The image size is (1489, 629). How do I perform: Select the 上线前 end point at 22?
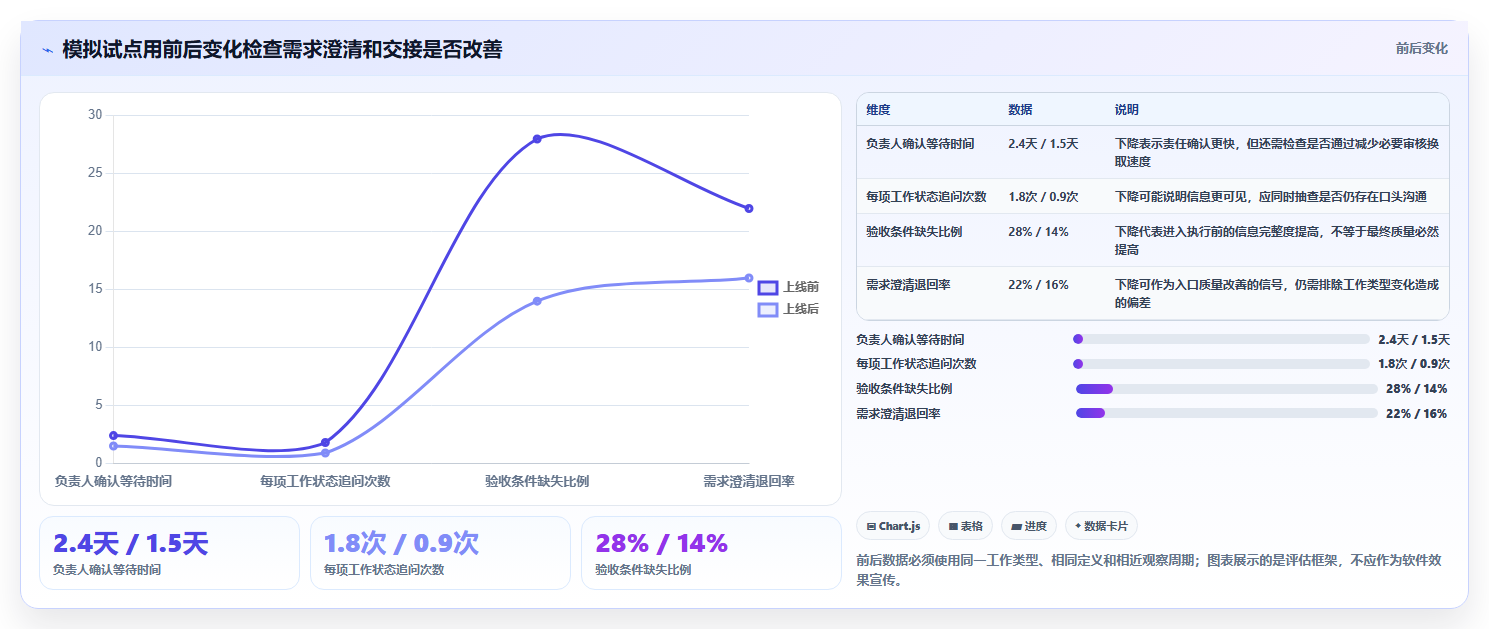coord(749,208)
